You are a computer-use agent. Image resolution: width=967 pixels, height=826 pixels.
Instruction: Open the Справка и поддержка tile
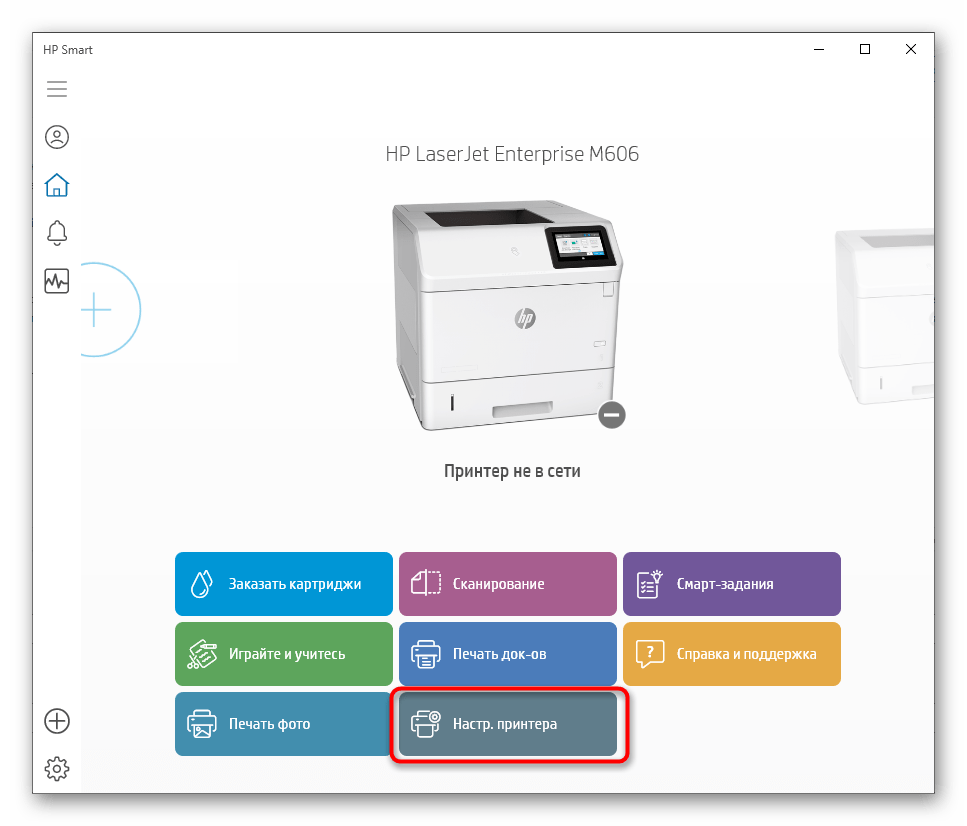point(731,654)
